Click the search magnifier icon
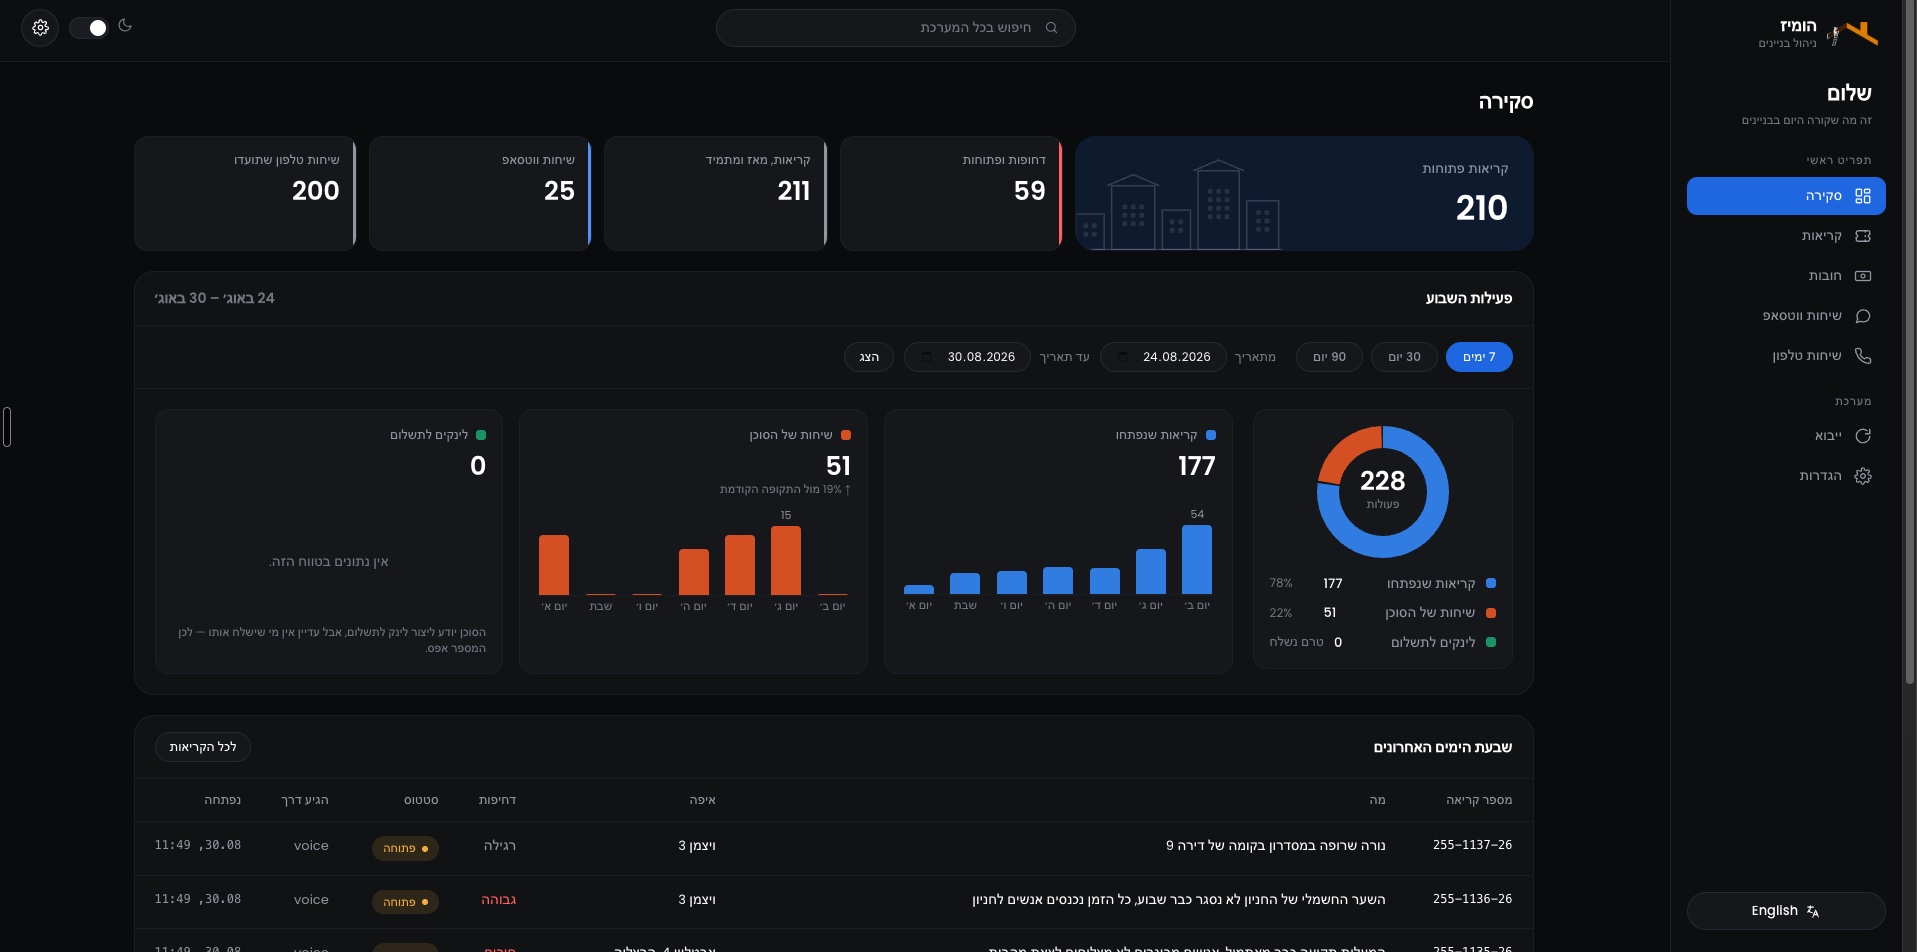The height and width of the screenshot is (952, 1917). click(1051, 28)
